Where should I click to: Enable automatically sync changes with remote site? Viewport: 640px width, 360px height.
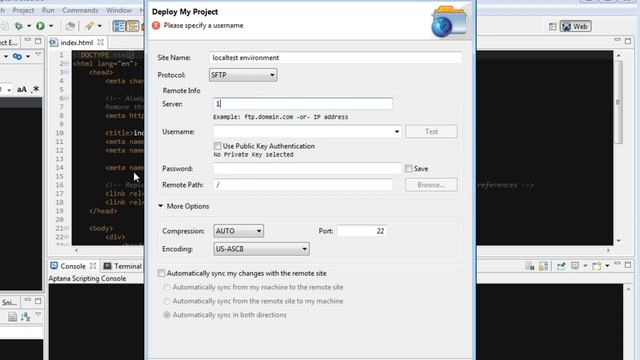[x=161, y=273]
